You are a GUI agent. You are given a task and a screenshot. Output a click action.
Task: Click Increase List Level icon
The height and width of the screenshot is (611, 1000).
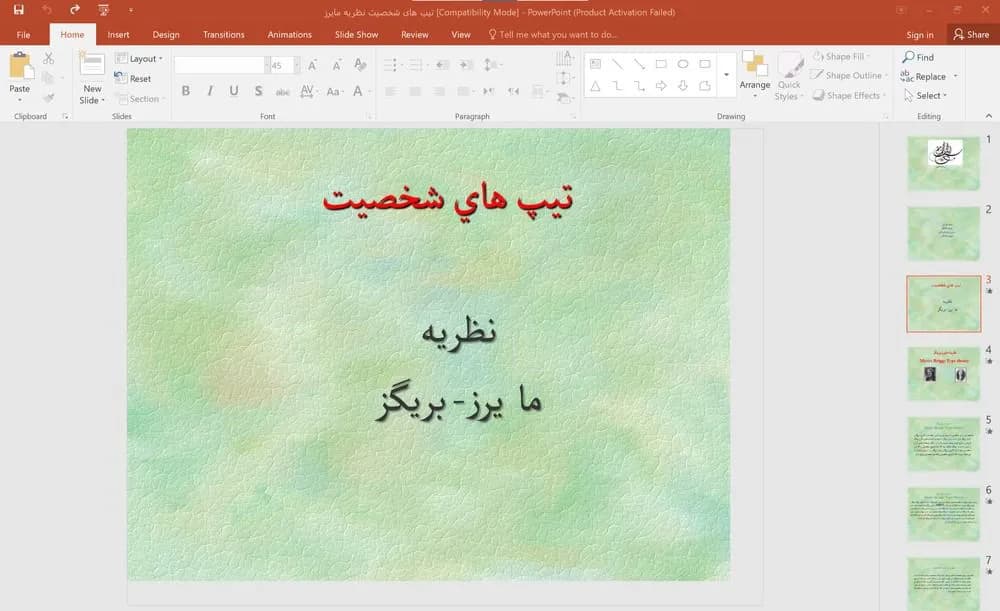(466, 65)
